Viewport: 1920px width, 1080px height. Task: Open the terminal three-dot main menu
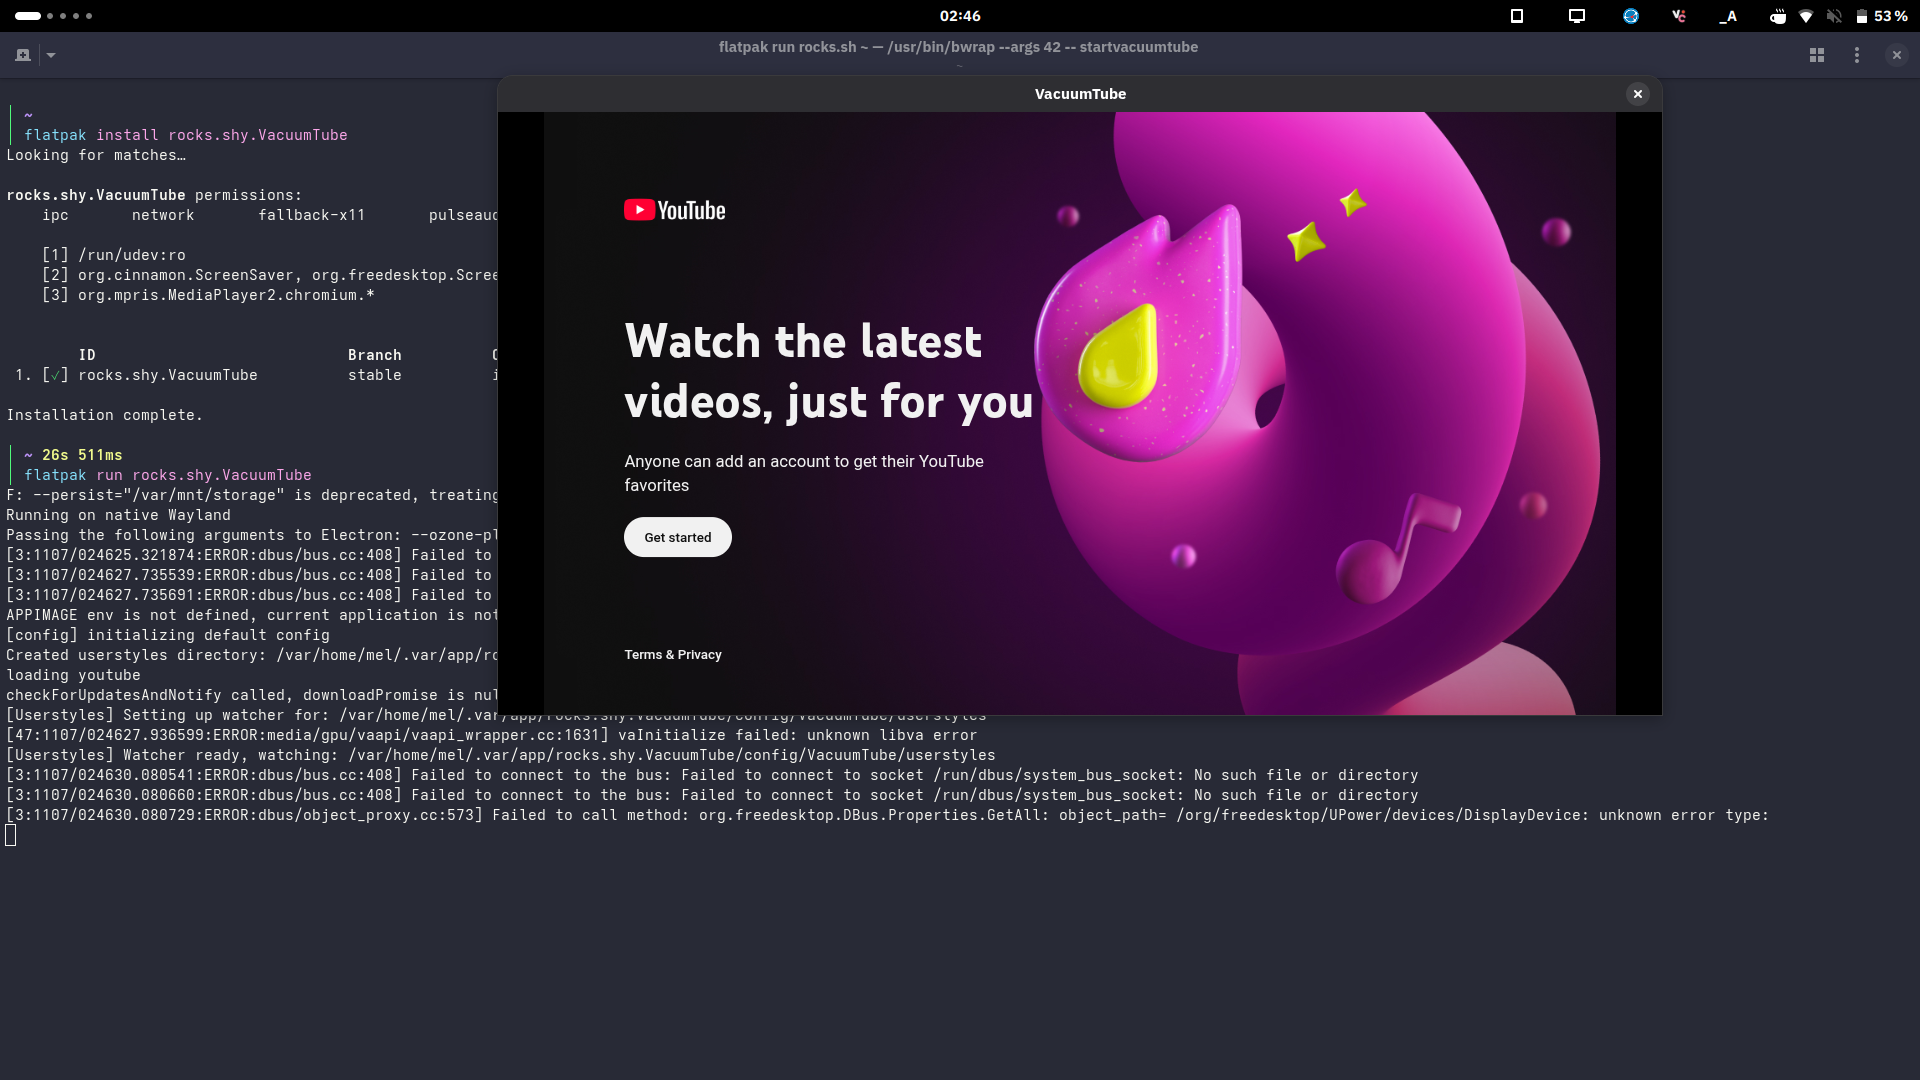pyautogui.click(x=1857, y=55)
